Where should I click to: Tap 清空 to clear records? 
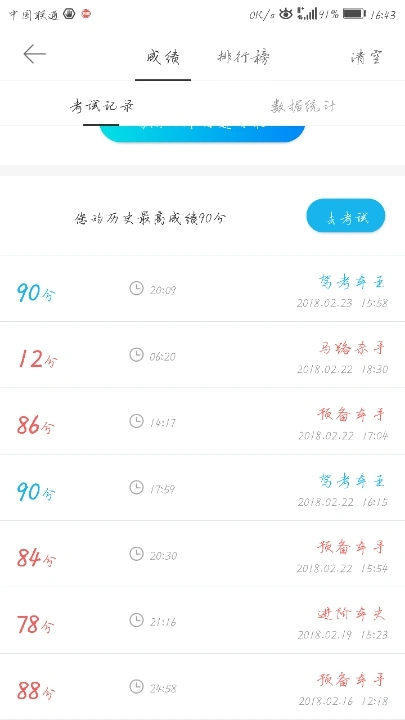click(366, 57)
